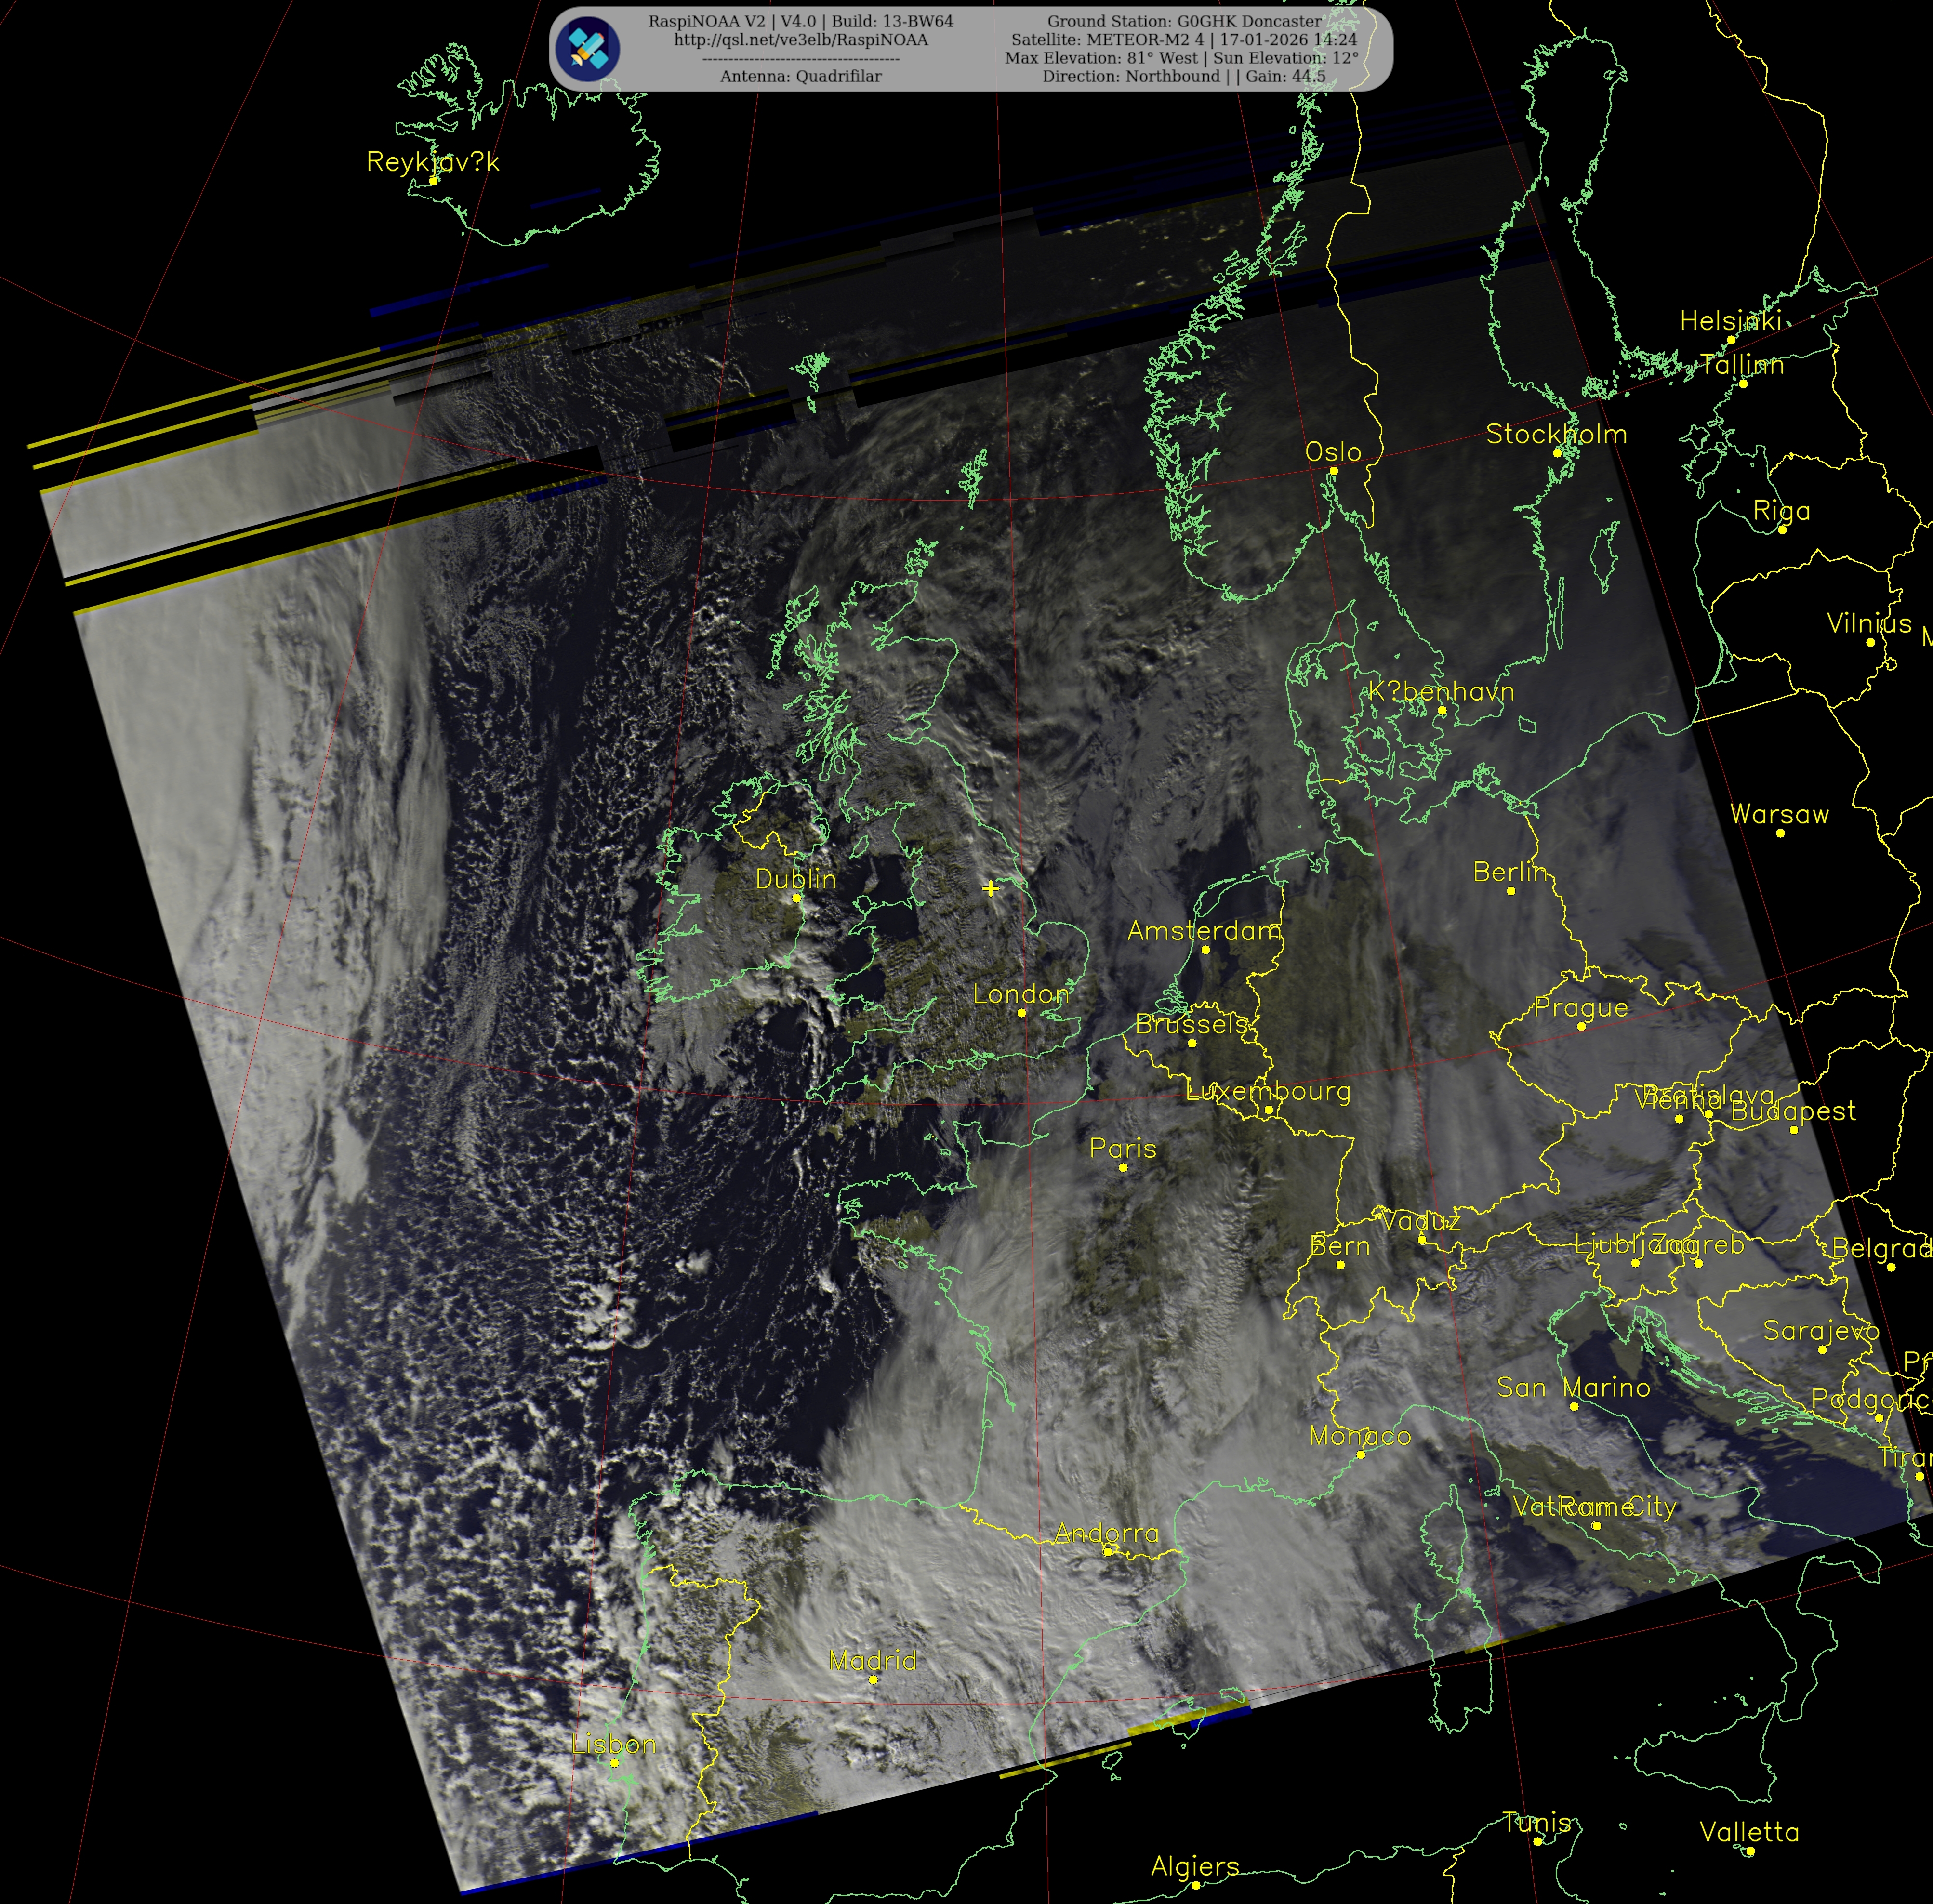
Task: Click the Prague city label
Action: coord(1580,1008)
